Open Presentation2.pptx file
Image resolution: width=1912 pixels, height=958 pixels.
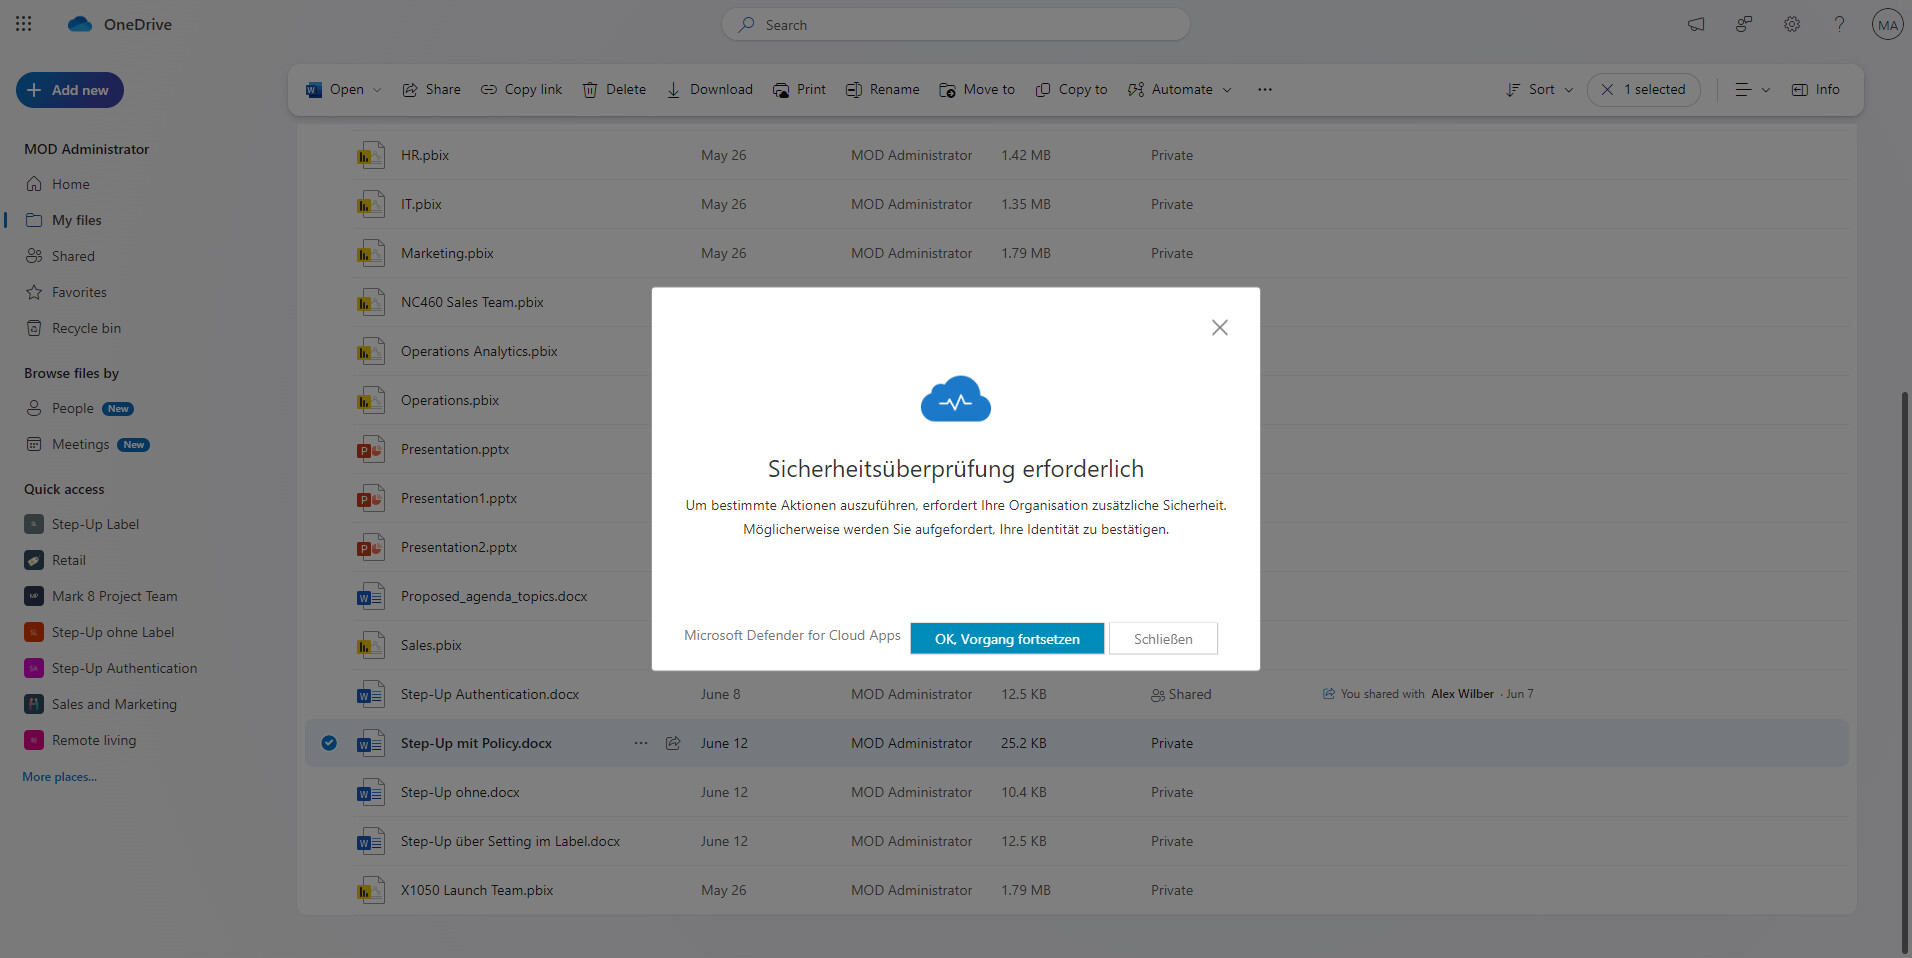tap(459, 547)
